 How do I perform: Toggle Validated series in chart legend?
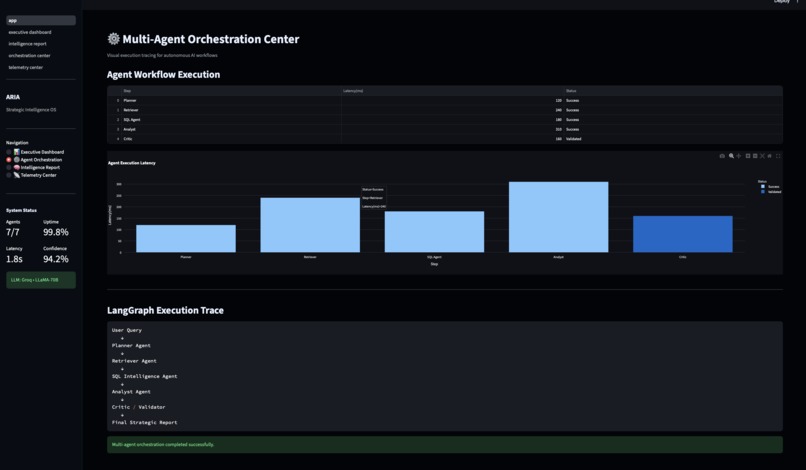771,192
